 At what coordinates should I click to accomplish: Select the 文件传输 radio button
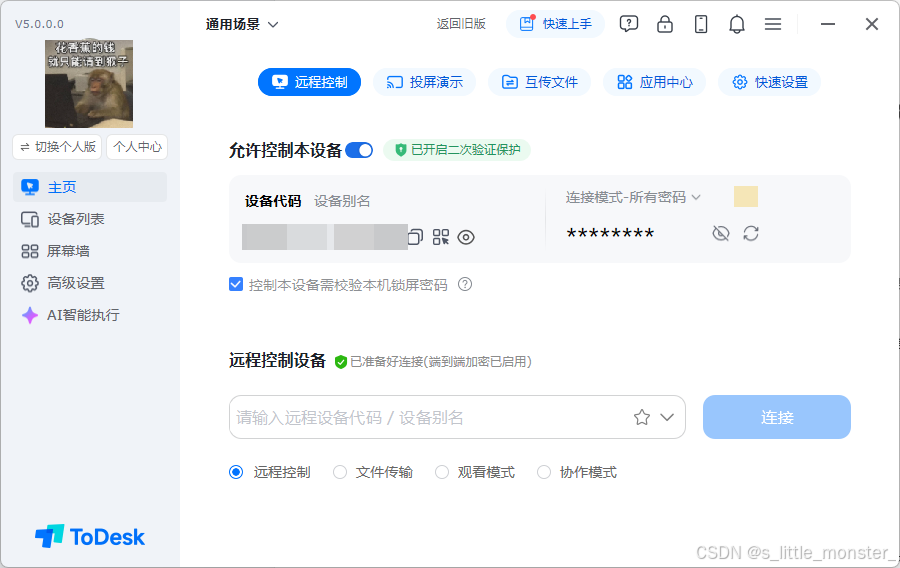(340, 472)
